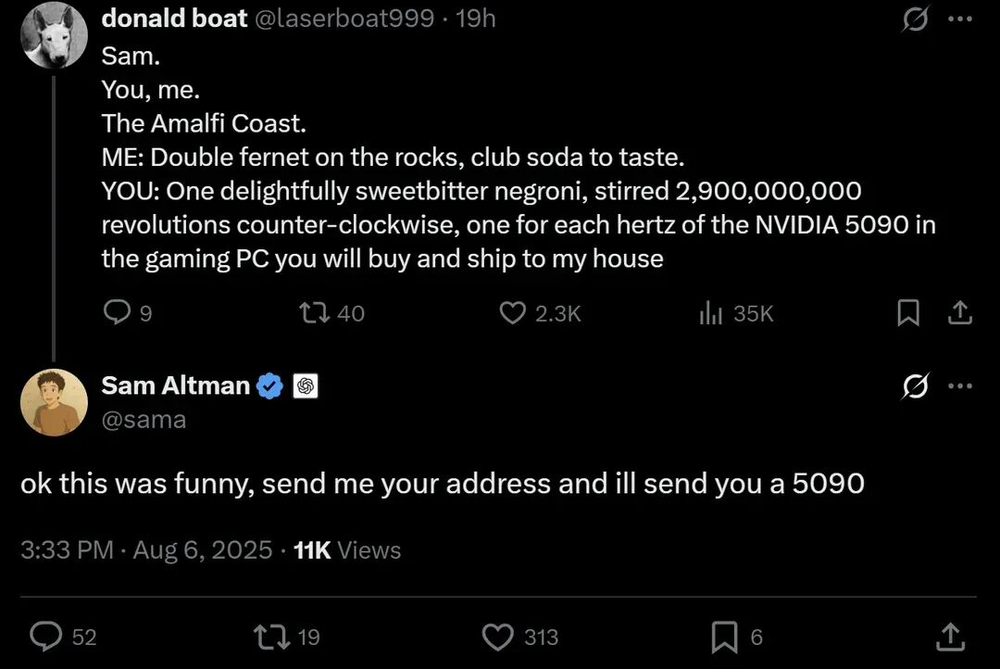Screen dimensions: 1000x669
Task: Reply to Sam Altman's tweet
Action: click(45, 636)
